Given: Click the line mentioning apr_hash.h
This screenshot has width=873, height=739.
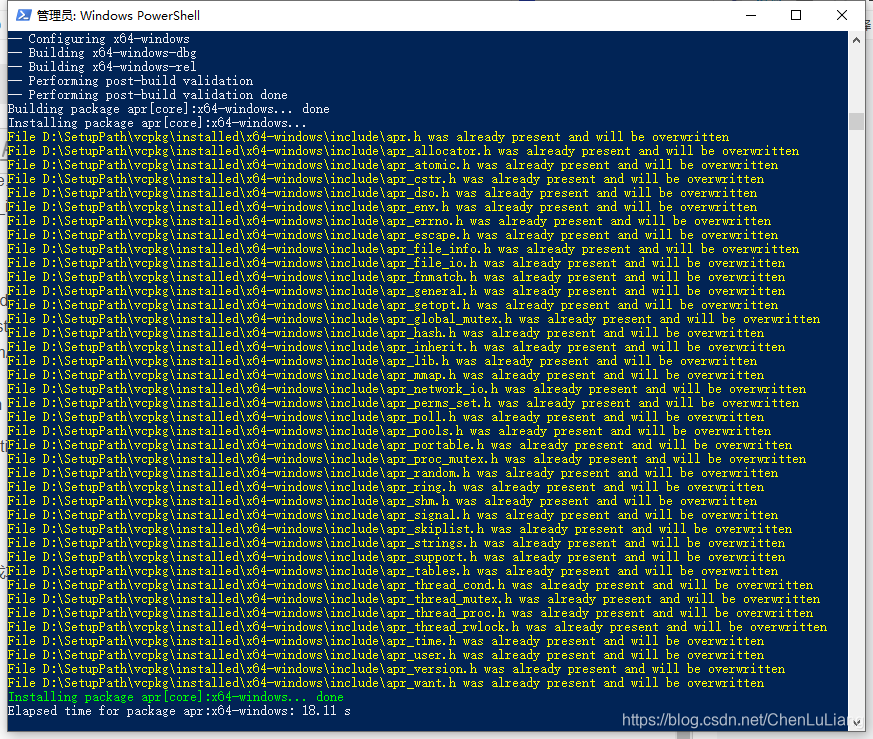Looking at the screenshot, I should tap(386, 332).
